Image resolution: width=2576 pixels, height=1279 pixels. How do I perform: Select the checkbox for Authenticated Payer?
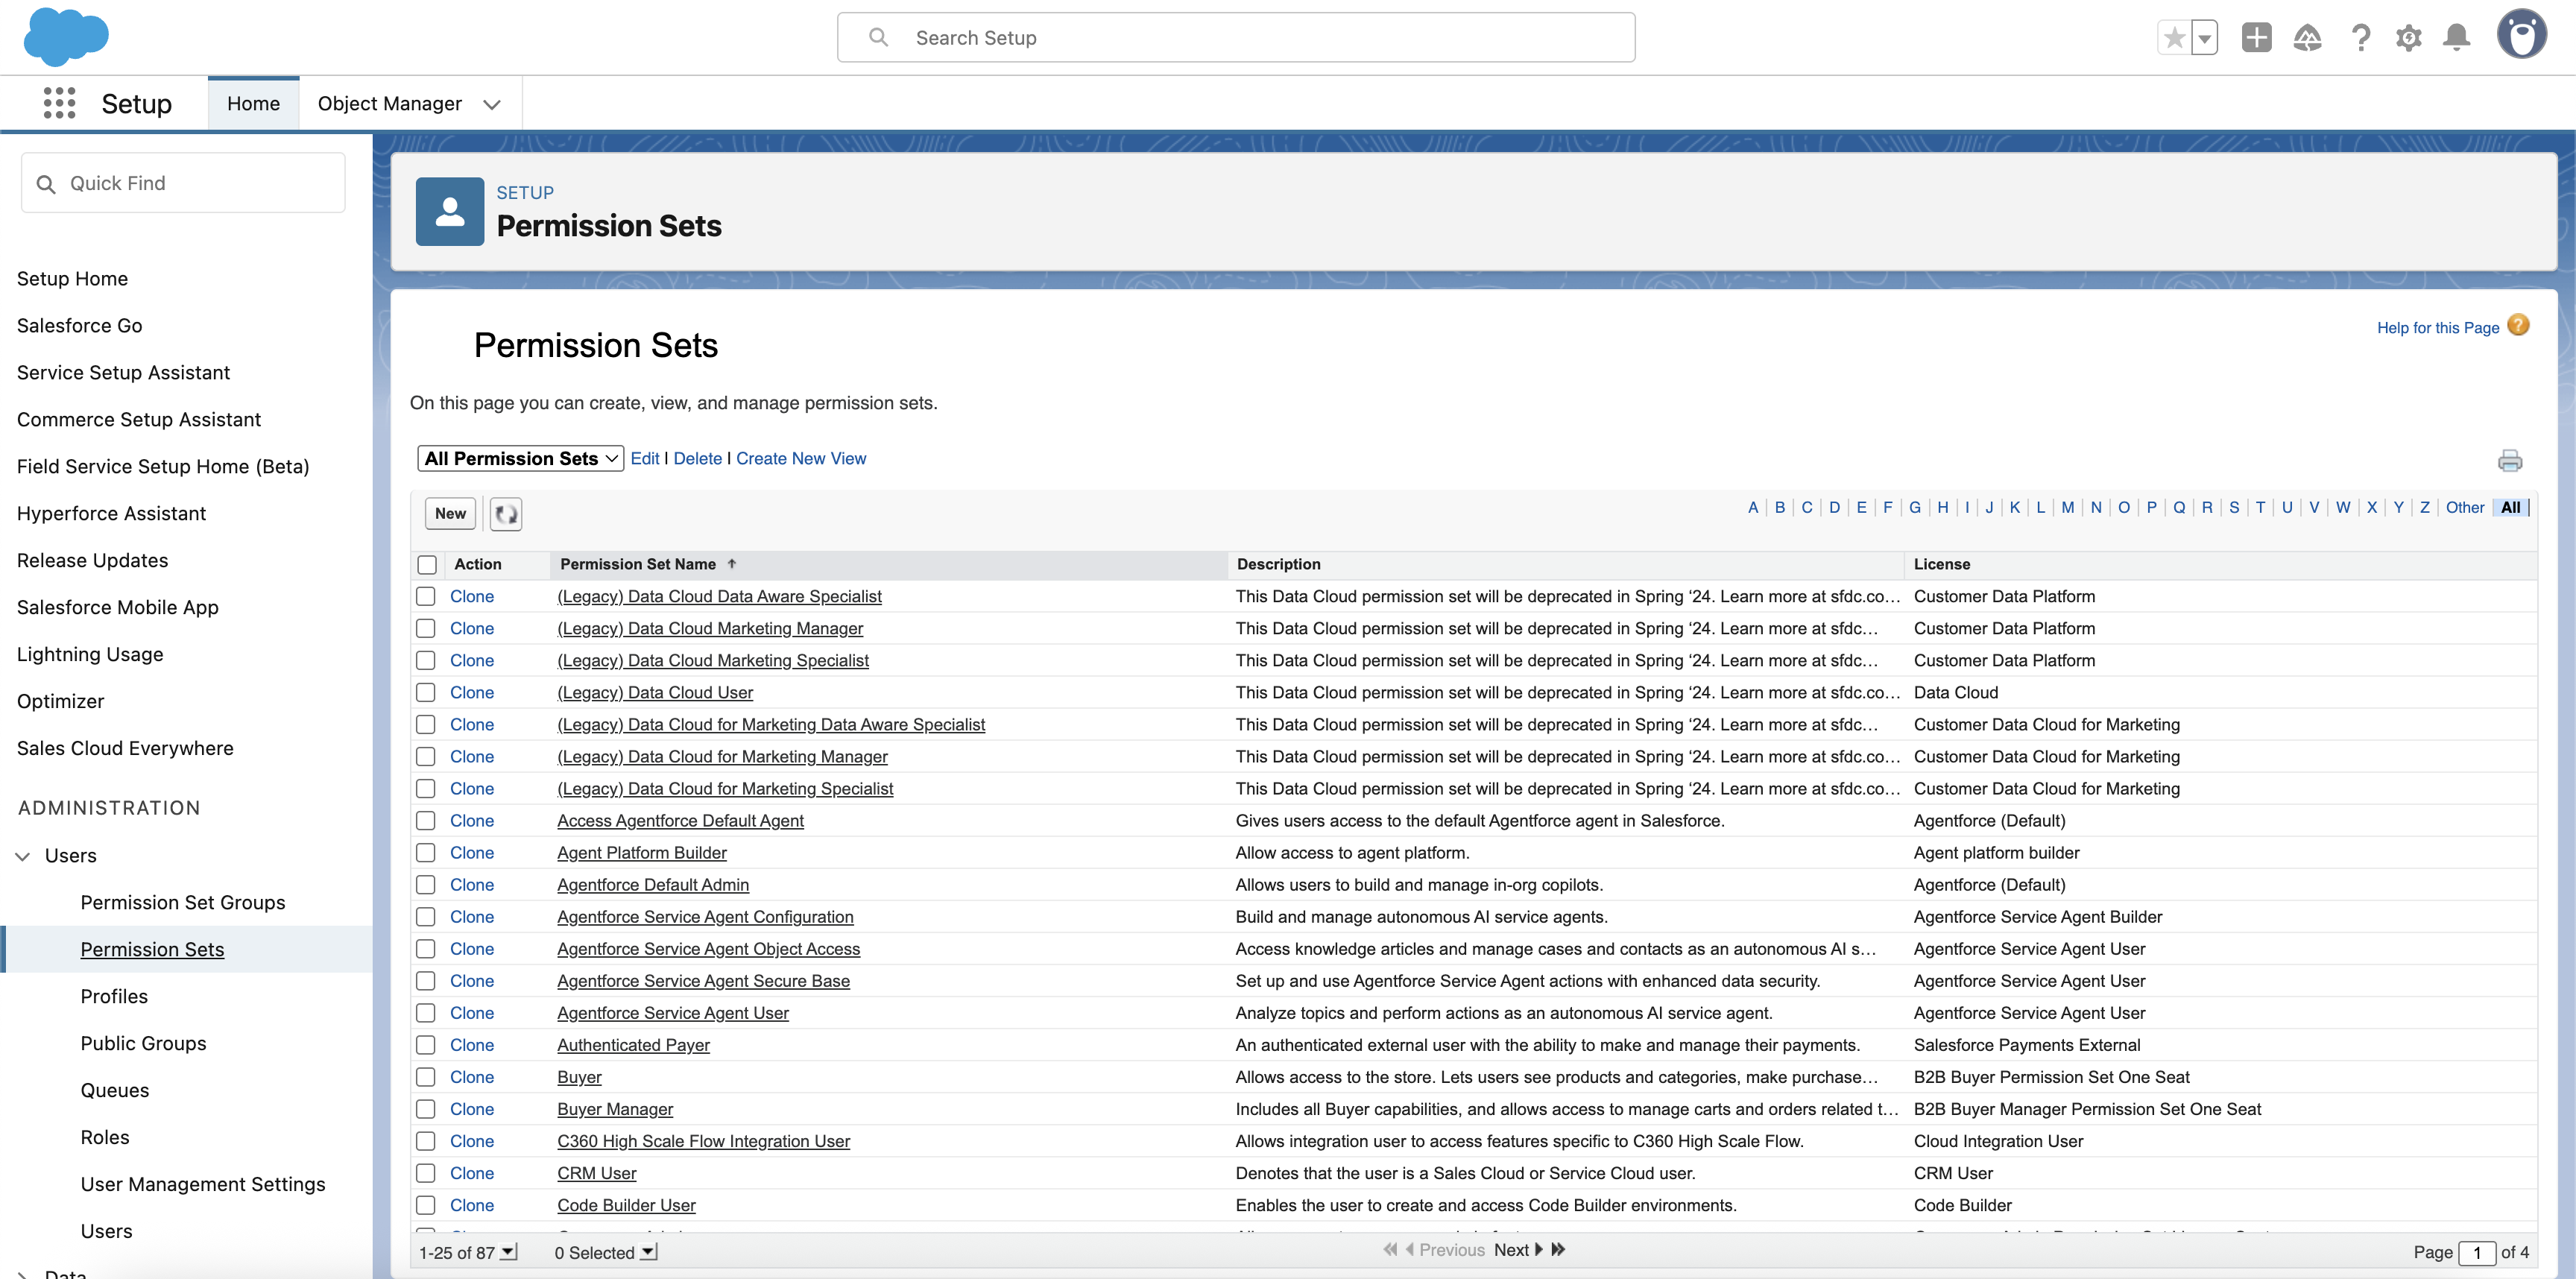click(426, 1045)
